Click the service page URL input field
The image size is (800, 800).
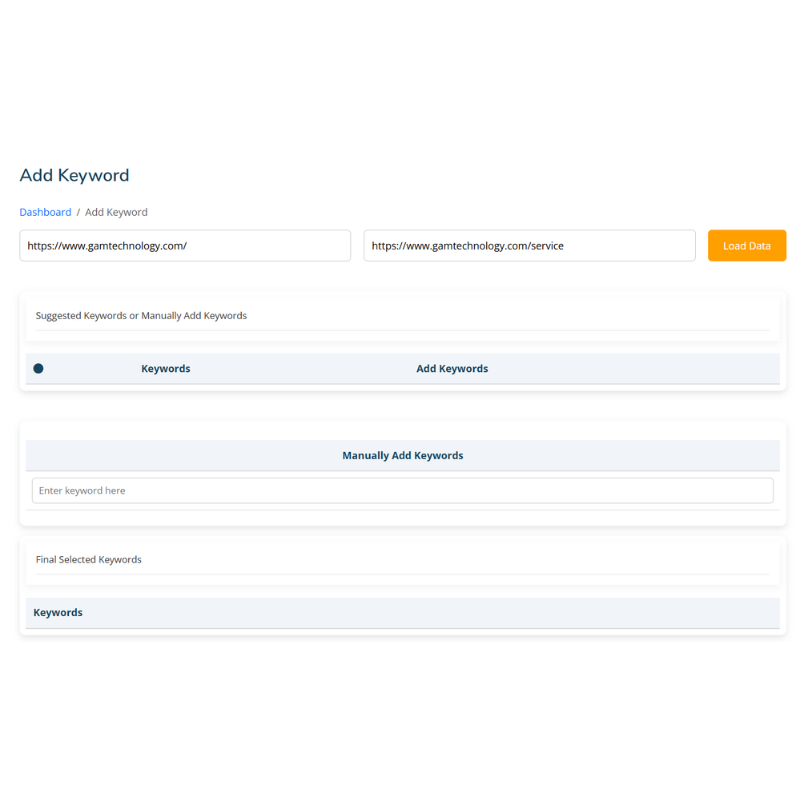click(x=529, y=245)
